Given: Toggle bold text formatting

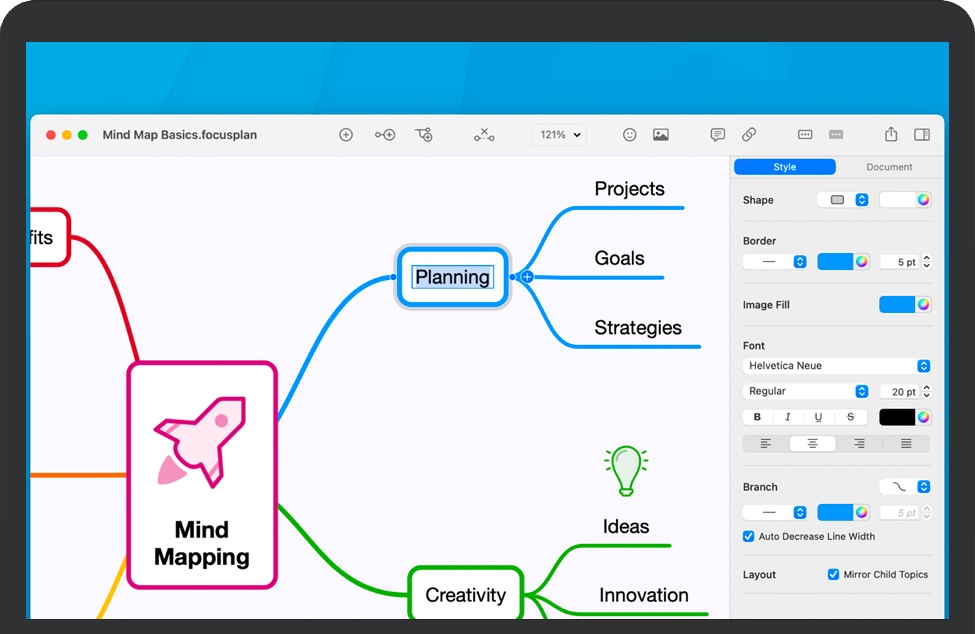Looking at the screenshot, I should pyautogui.click(x=757, y=417).
